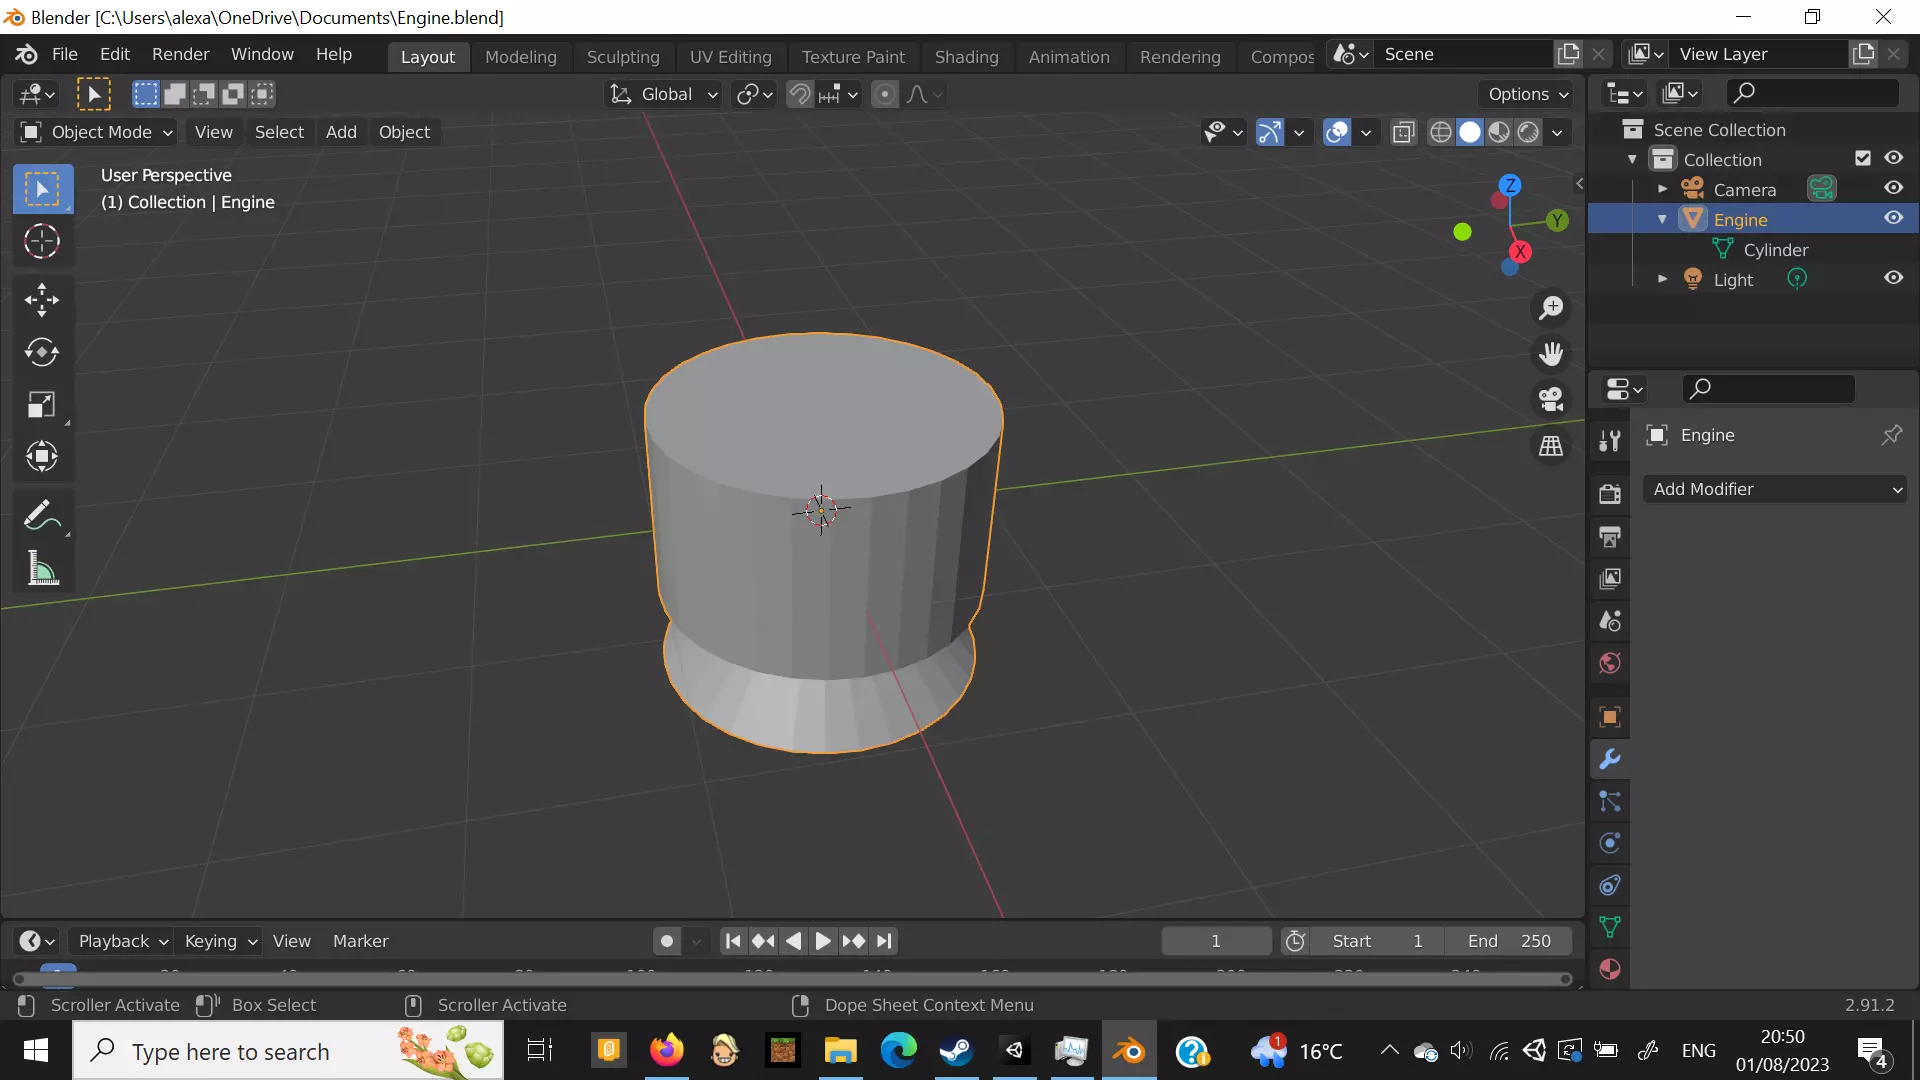Click the pan view hand icon
The image size is (1920, 1080).
1551,354
